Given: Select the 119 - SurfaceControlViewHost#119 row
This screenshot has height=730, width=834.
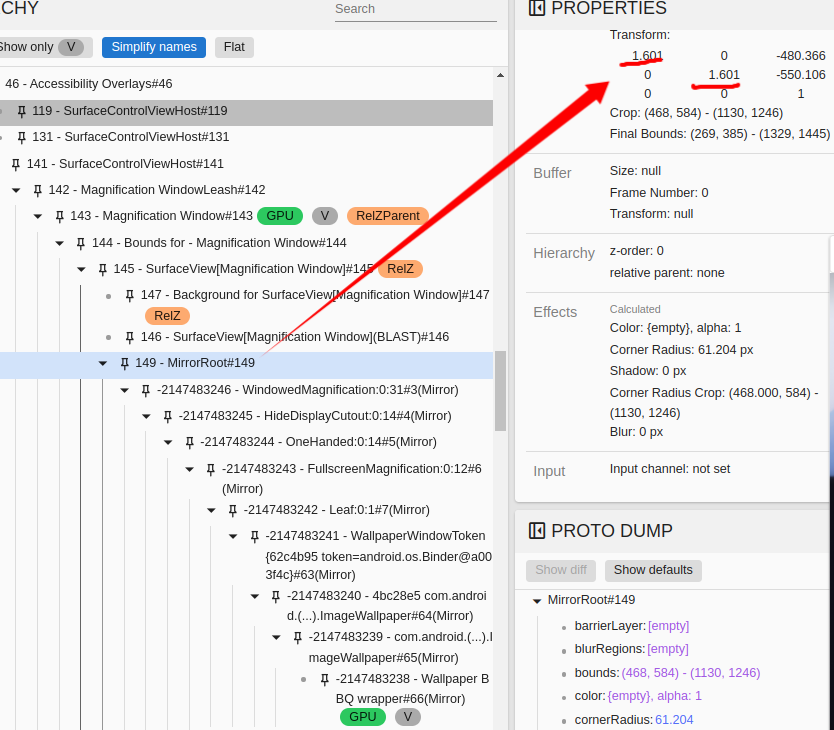Looking at the screenshot, I should coord(246,111).
